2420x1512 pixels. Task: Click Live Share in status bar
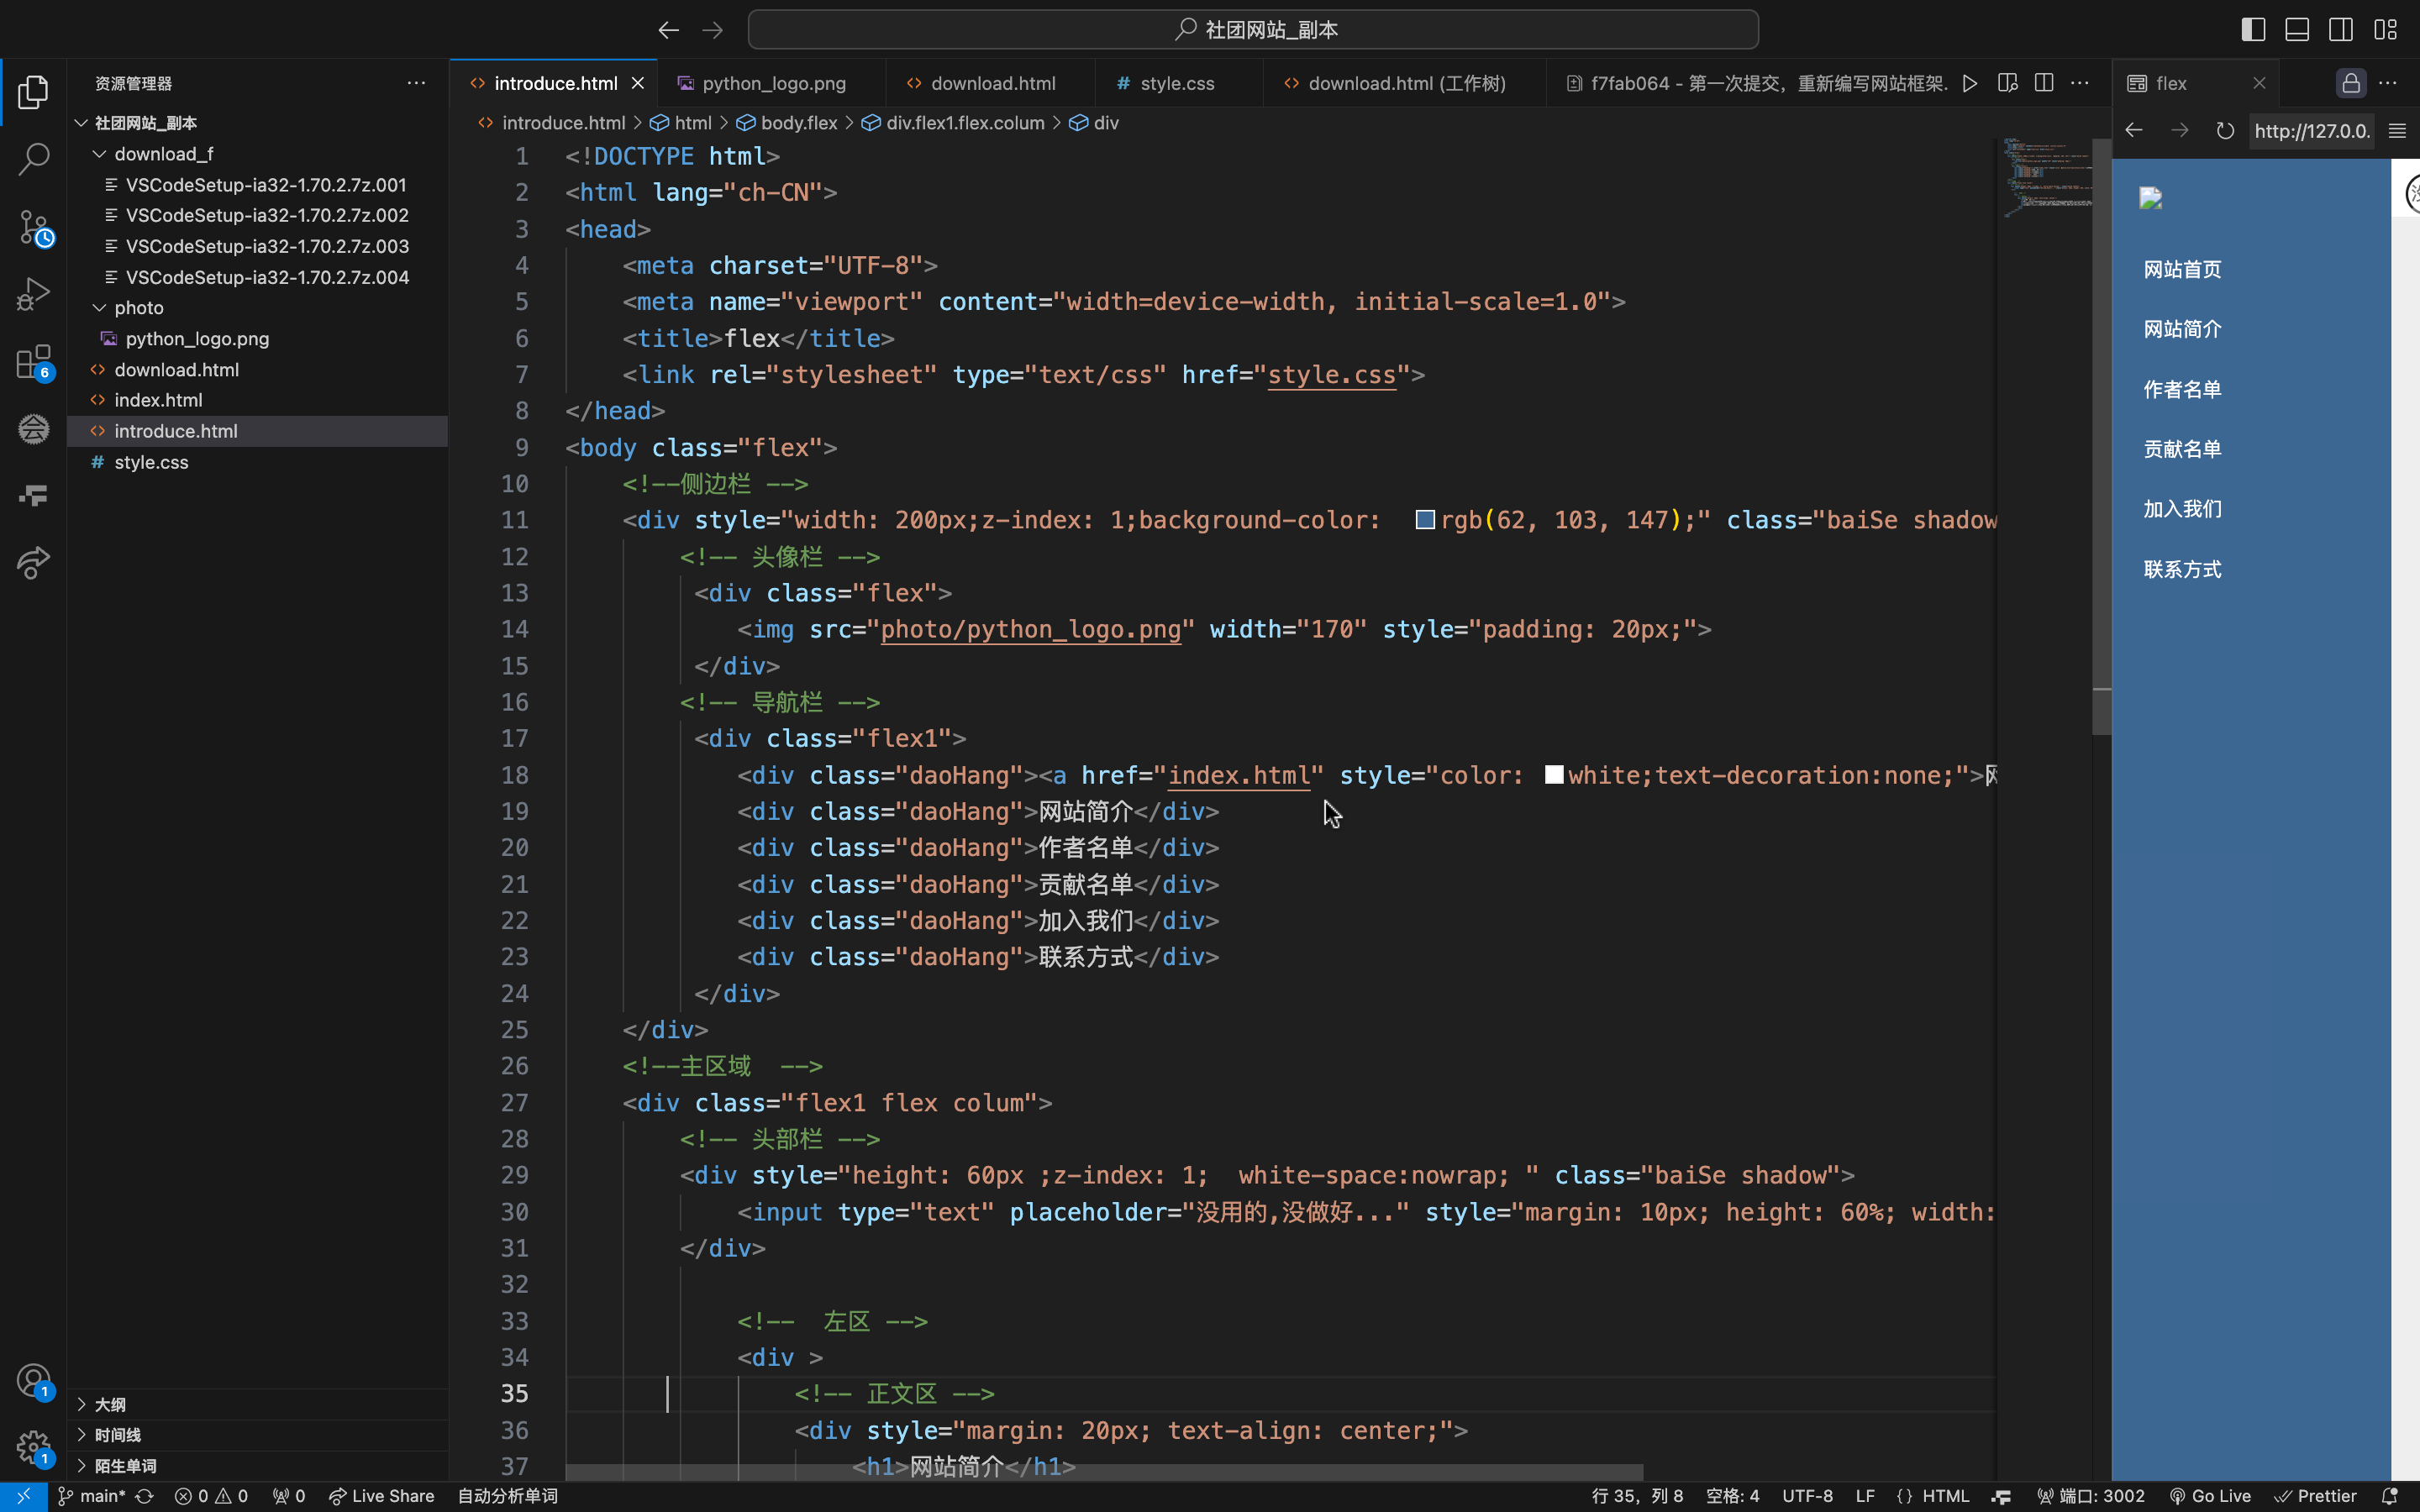coord(382,1496)
